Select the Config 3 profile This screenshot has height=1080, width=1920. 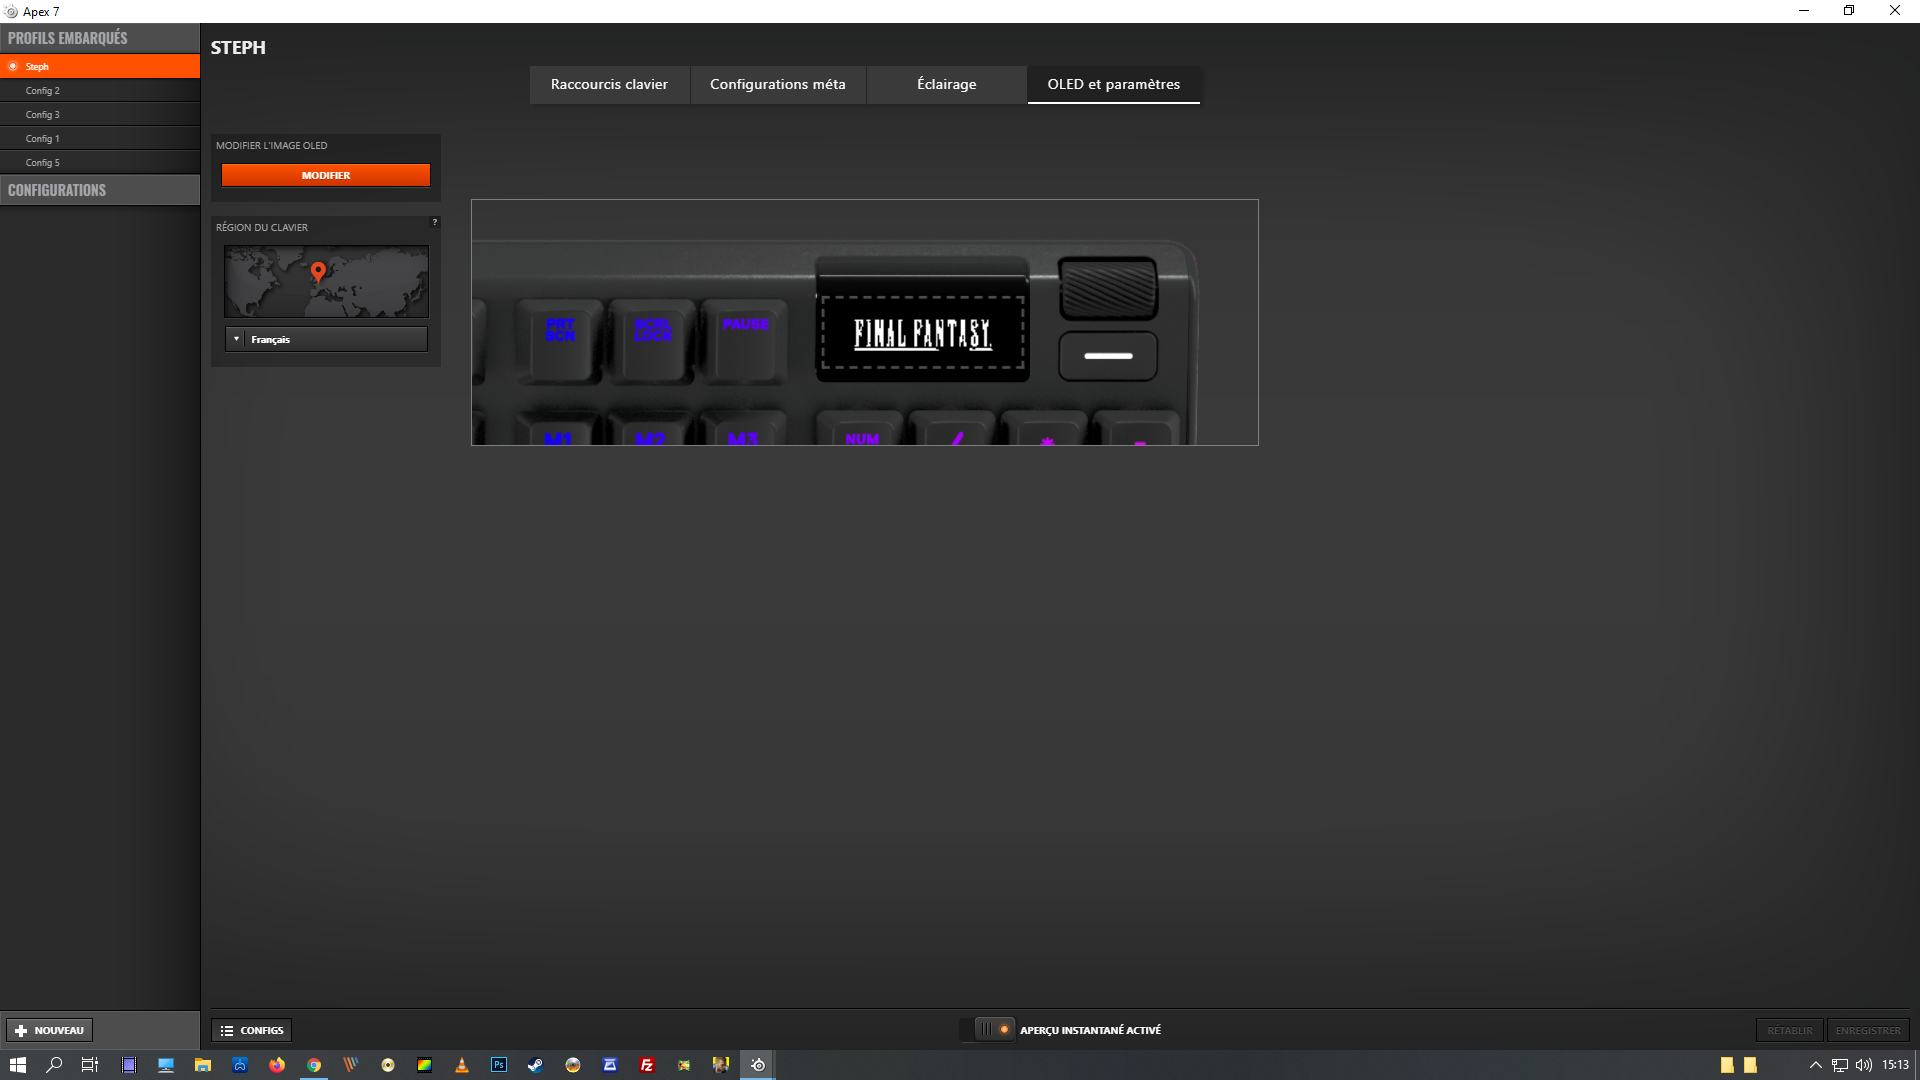[x=100, y=114]
